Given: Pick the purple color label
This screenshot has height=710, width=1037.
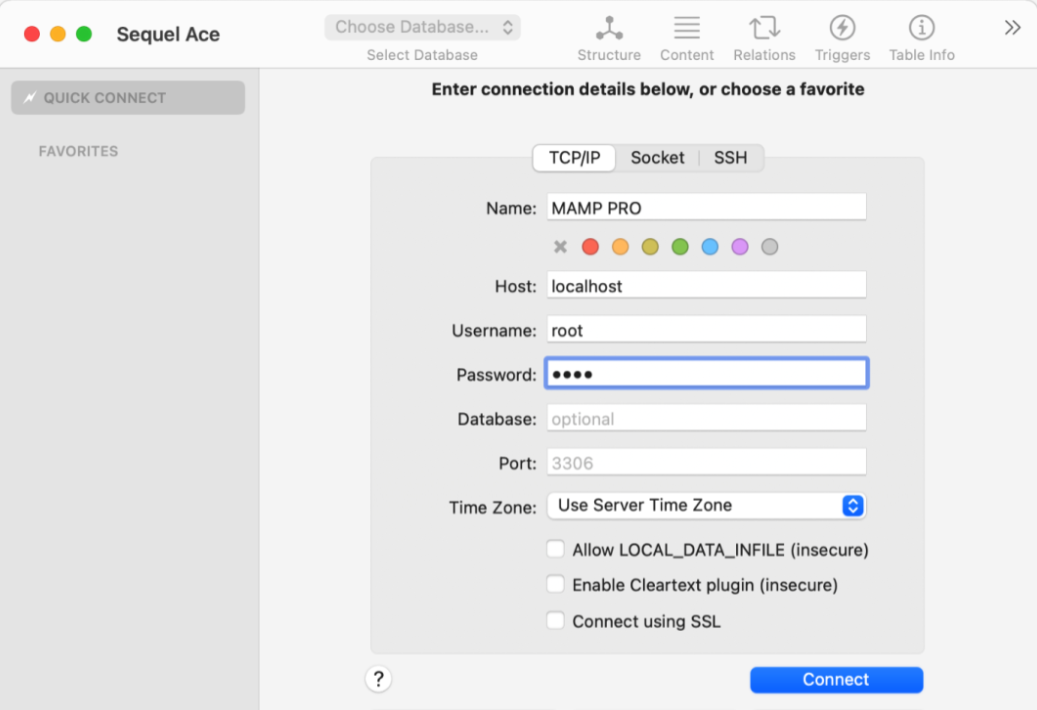Looking at the screenshot, I should pos(739,247).
